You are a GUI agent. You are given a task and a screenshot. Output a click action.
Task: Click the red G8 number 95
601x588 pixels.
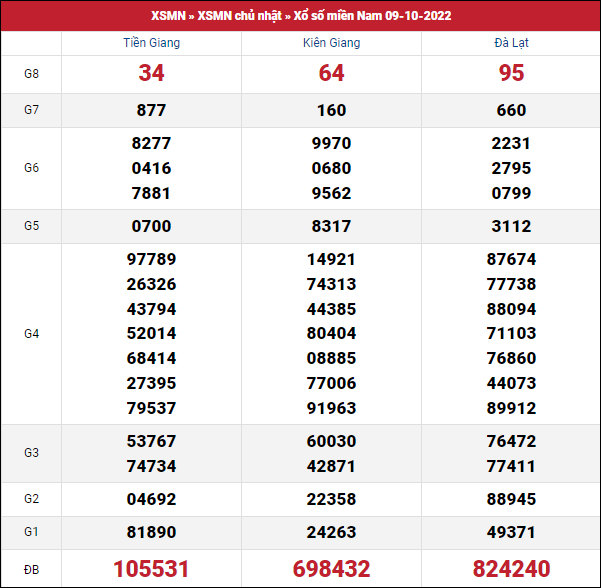(x=511, y=73)
